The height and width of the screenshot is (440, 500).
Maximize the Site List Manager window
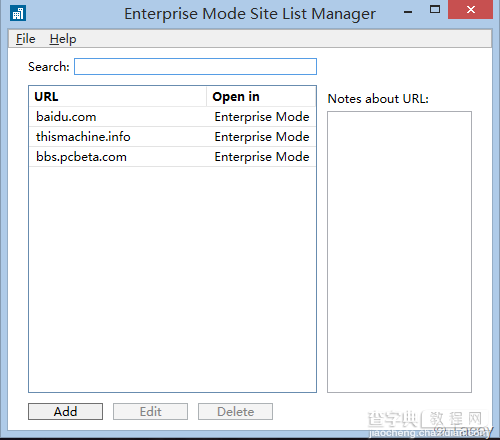[435, 9]
